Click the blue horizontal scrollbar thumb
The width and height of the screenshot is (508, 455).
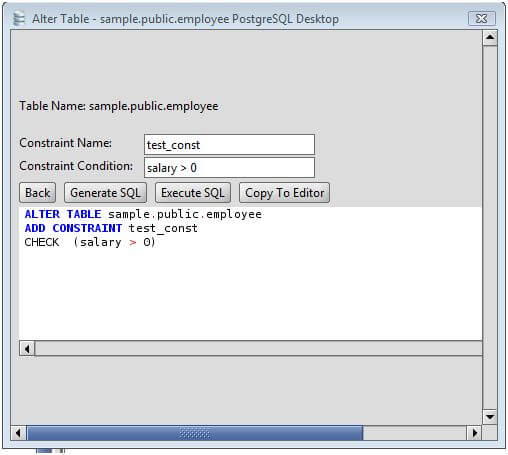click(195, 433)
